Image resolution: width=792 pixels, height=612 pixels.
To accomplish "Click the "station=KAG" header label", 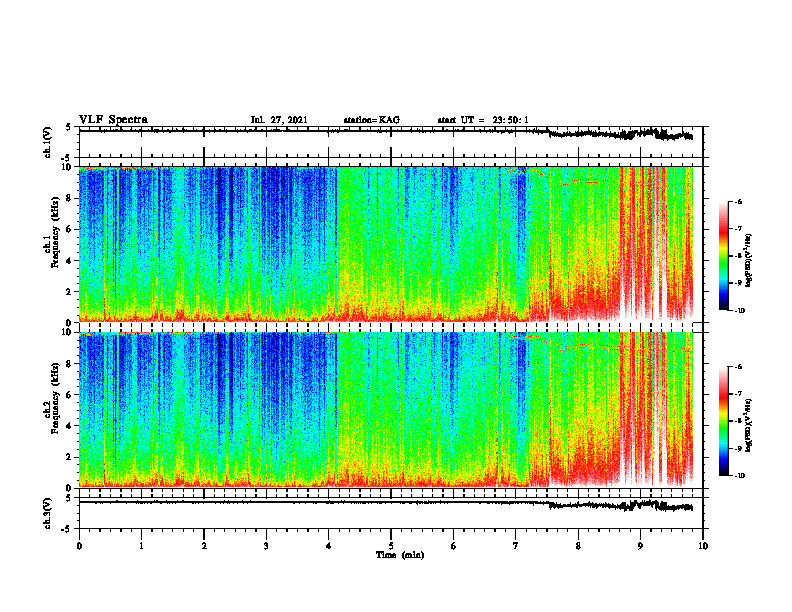I will click(371, 120).
